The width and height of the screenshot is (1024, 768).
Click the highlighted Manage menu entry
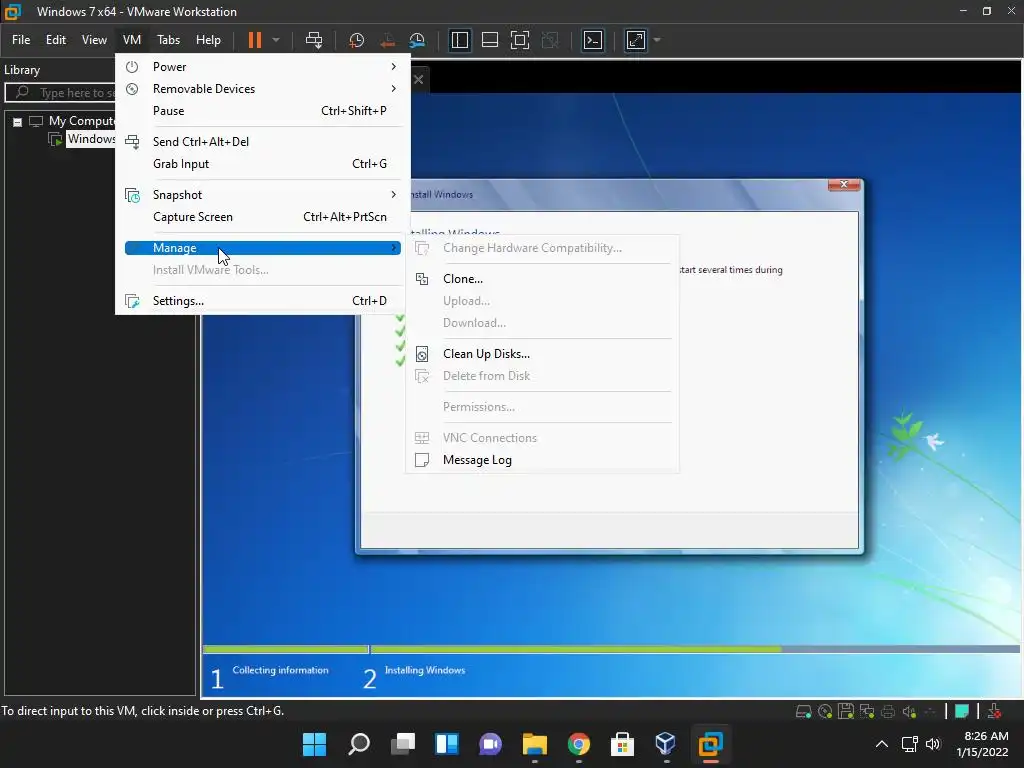pyautogui.click(x=263, y=248)
